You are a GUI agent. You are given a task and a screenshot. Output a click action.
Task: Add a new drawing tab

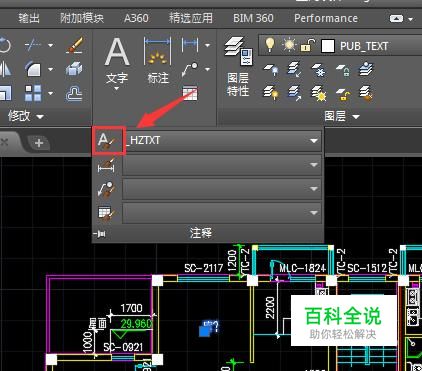pyautogui.click(x=39, y=143)
